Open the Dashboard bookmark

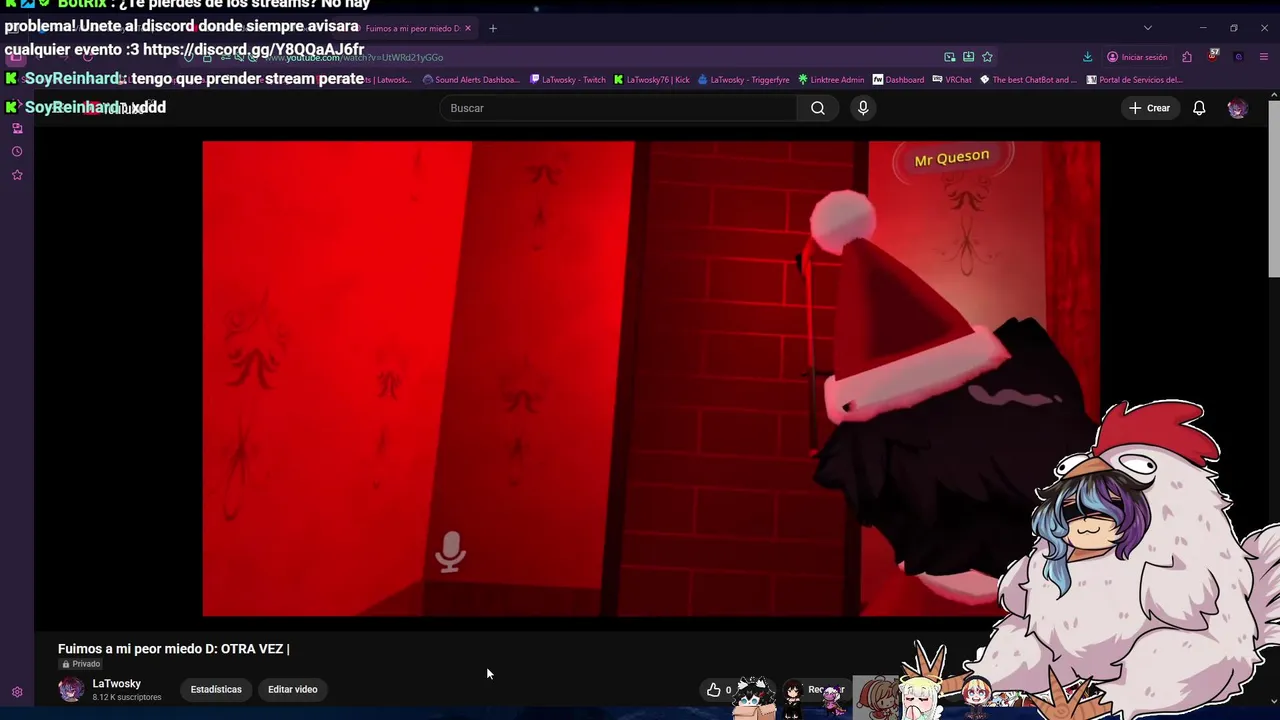(898, 80)
